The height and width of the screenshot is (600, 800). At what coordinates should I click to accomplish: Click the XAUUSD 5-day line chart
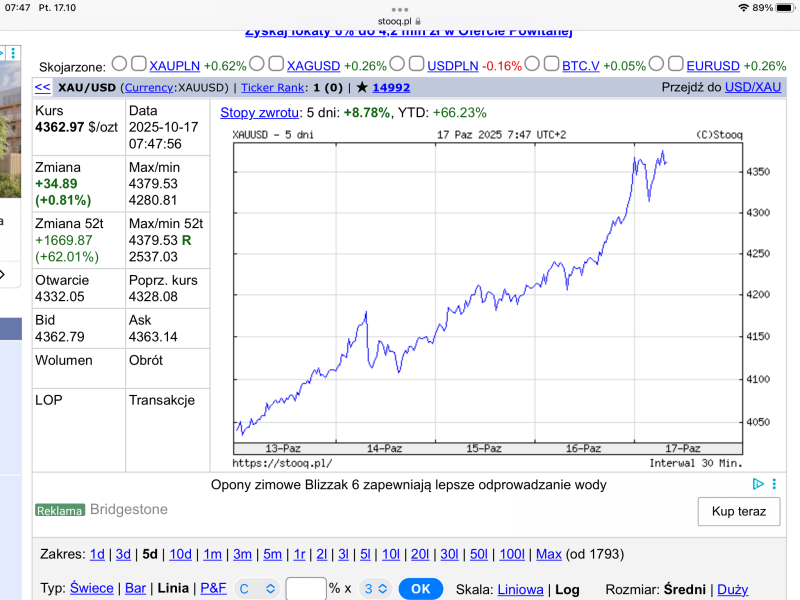tap(485, 290)
